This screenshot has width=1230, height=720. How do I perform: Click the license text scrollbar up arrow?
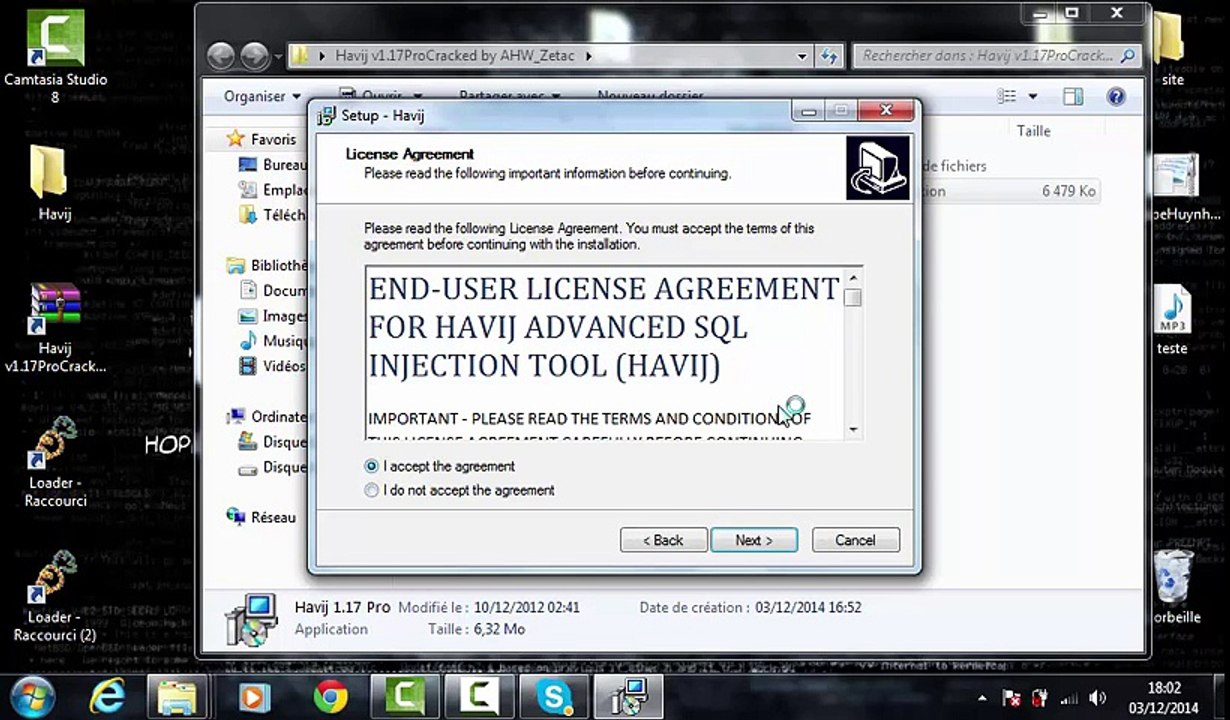[x=853, y=277]
